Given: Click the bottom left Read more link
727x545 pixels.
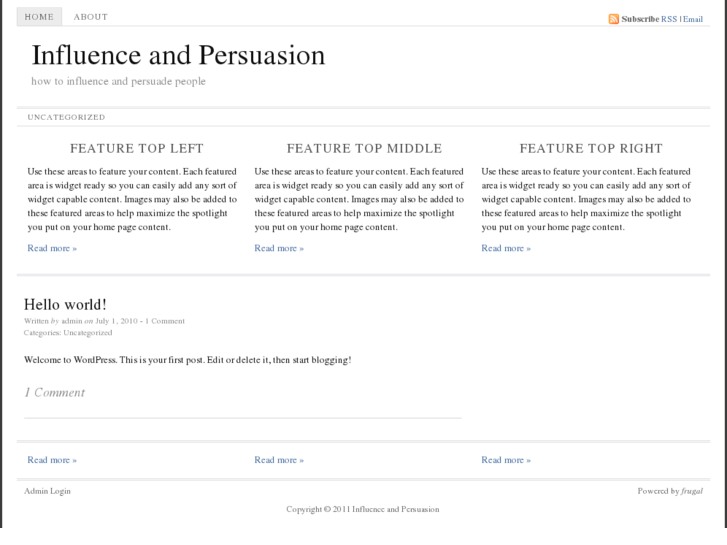Looking at the screenshot, I should [52, 460].
